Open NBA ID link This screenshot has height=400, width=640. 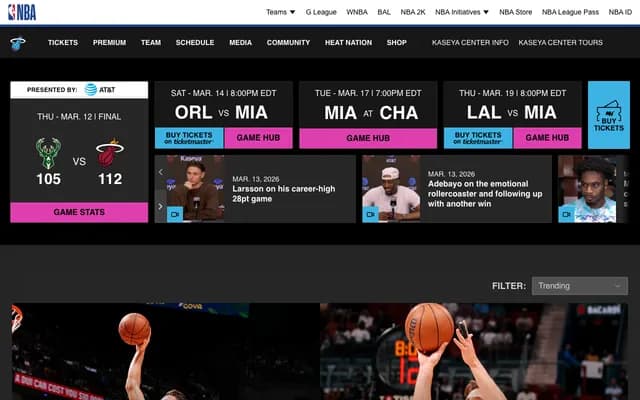620,12
